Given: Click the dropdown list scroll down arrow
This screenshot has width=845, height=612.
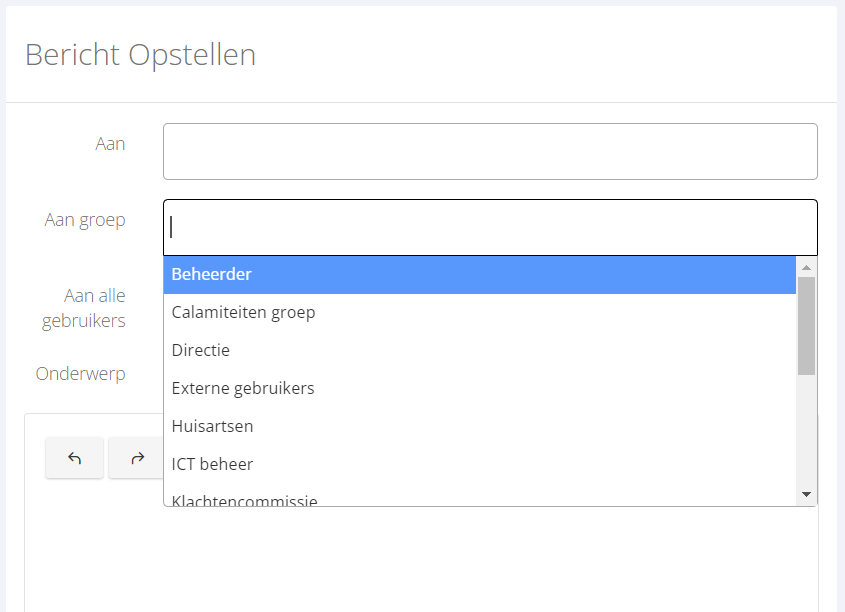Looking at the screenshot, I should coord(806,495).
